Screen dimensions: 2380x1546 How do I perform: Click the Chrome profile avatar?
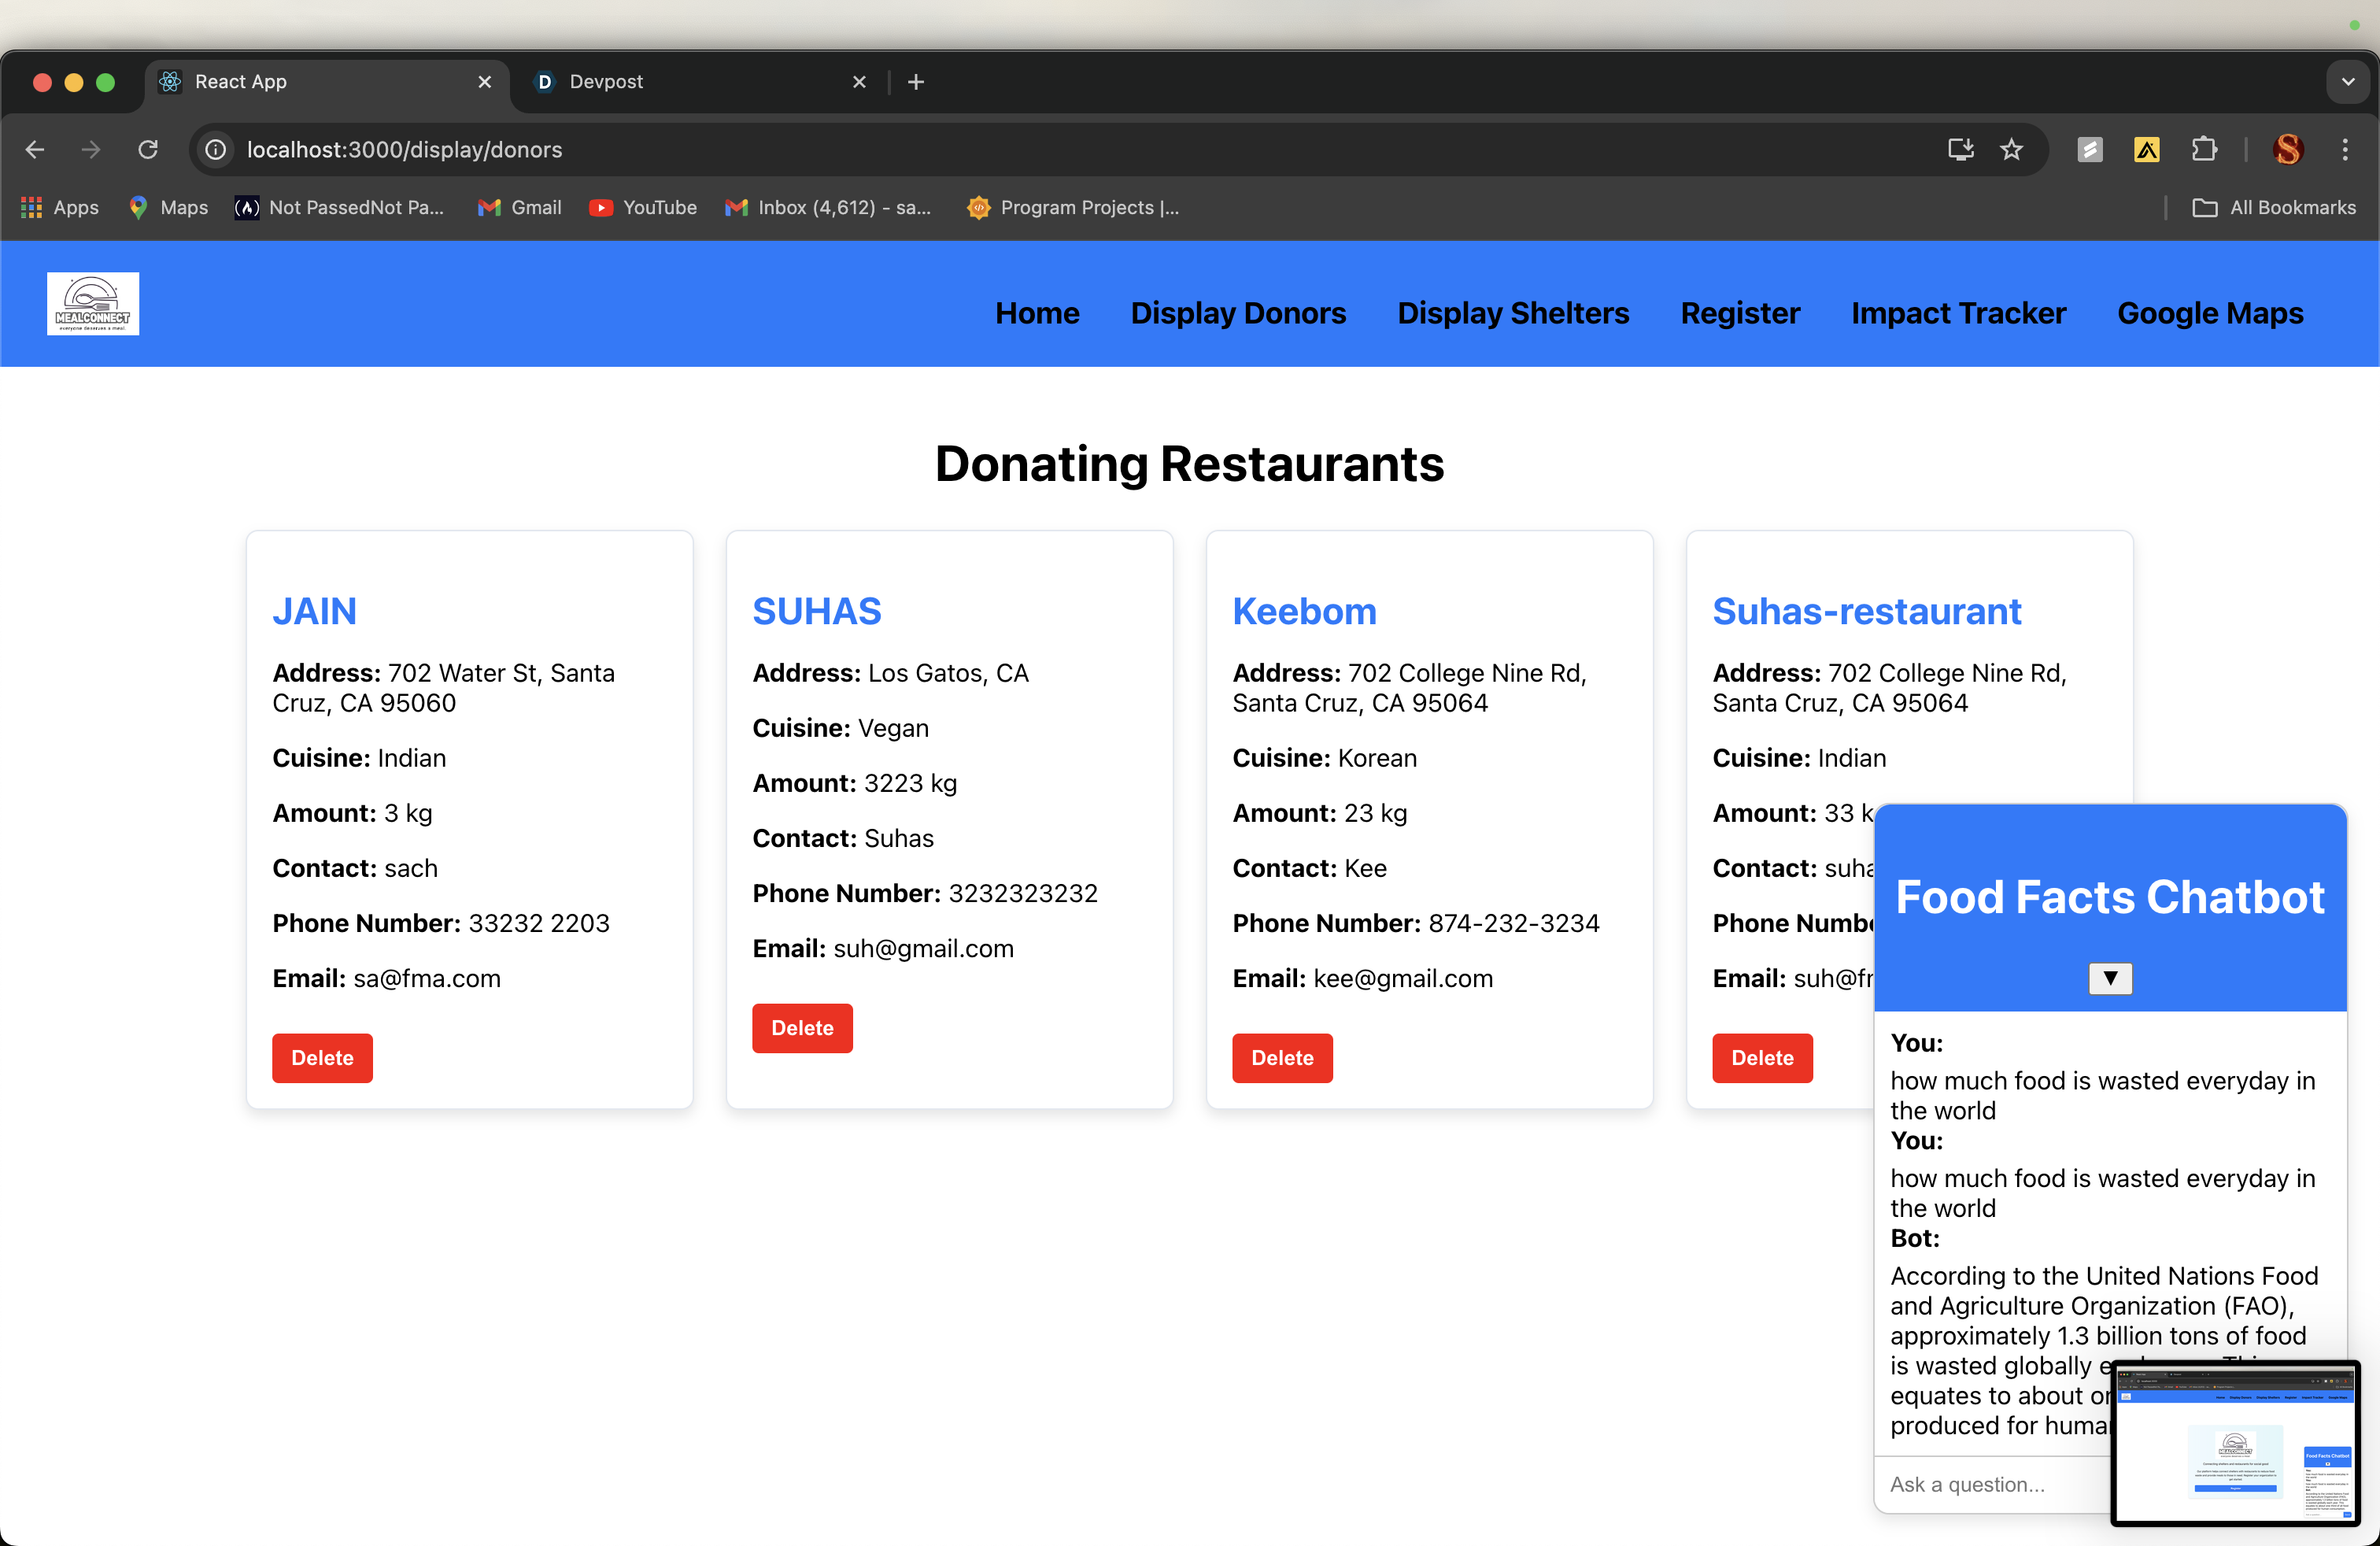pos(2288,150)
